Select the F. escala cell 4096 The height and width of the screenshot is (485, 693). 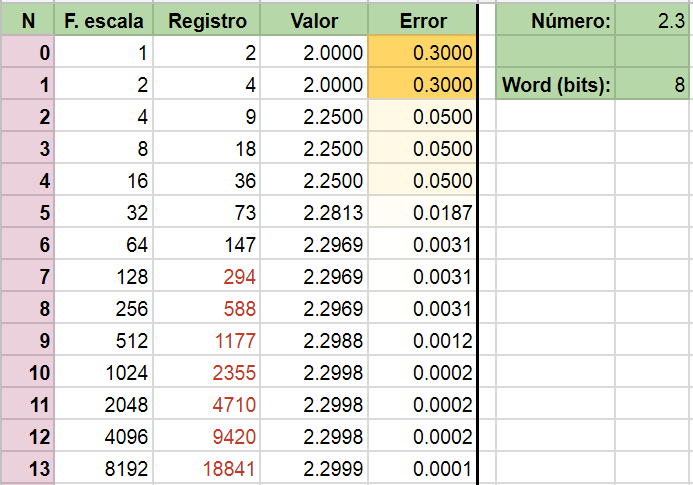point(104,436)
